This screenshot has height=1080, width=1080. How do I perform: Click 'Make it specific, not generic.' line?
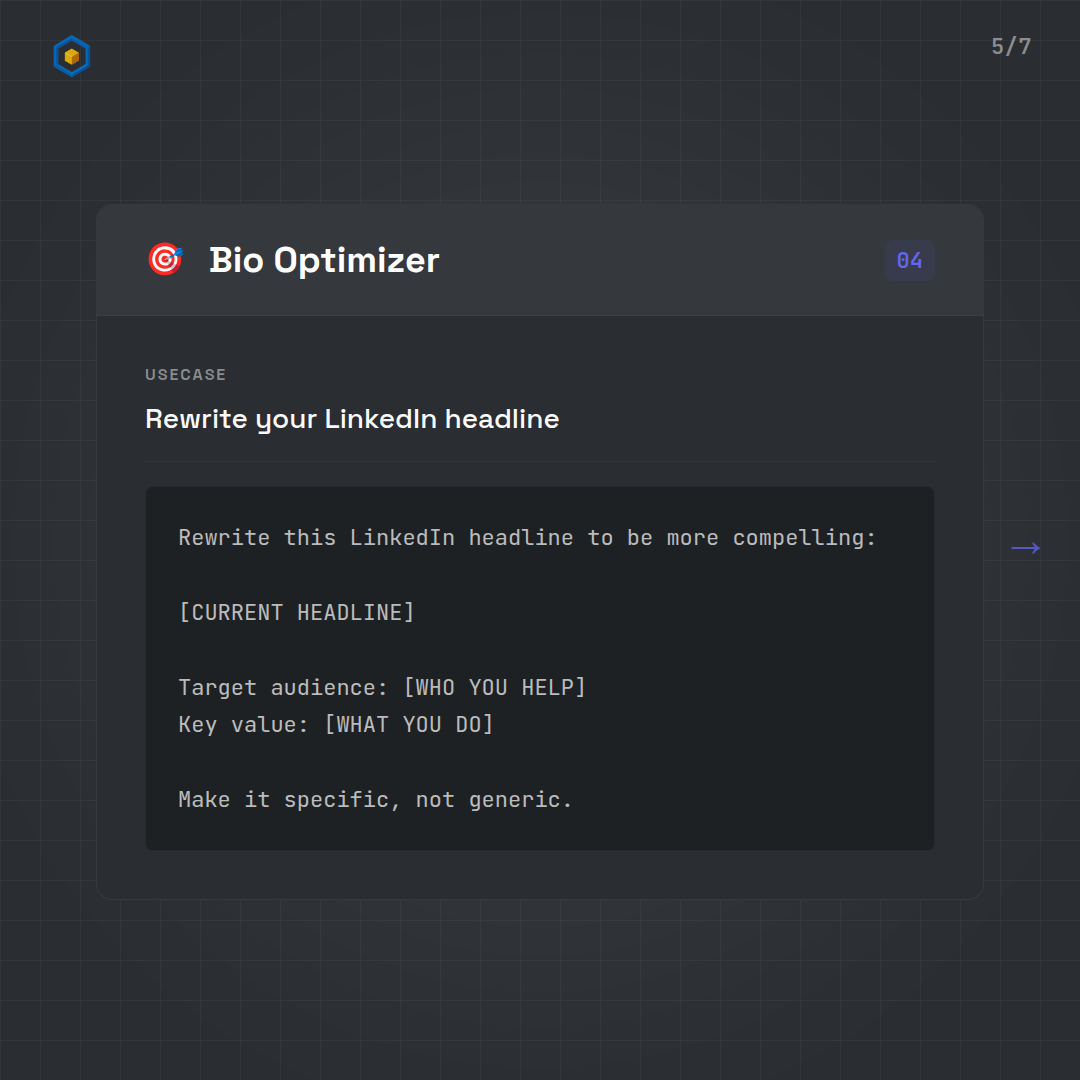coord(375,799)
